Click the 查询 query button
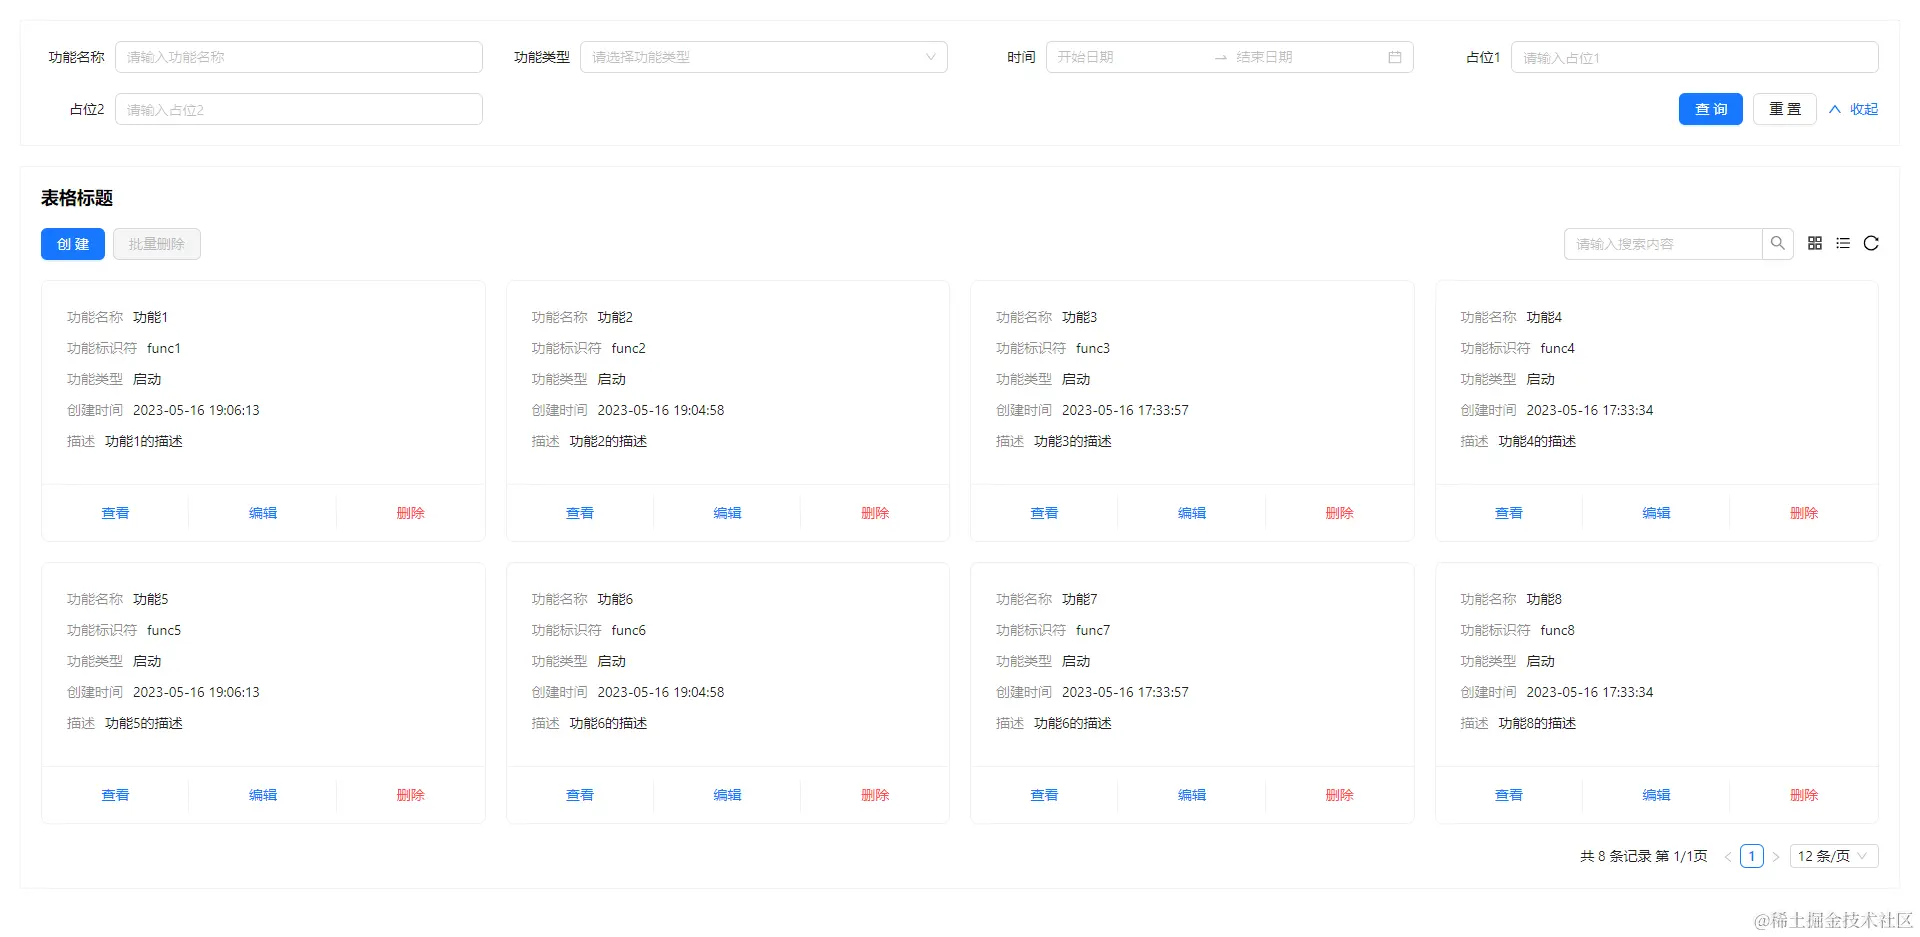The height and width of the screenshot is (937, 1920). click(1710, 109)
